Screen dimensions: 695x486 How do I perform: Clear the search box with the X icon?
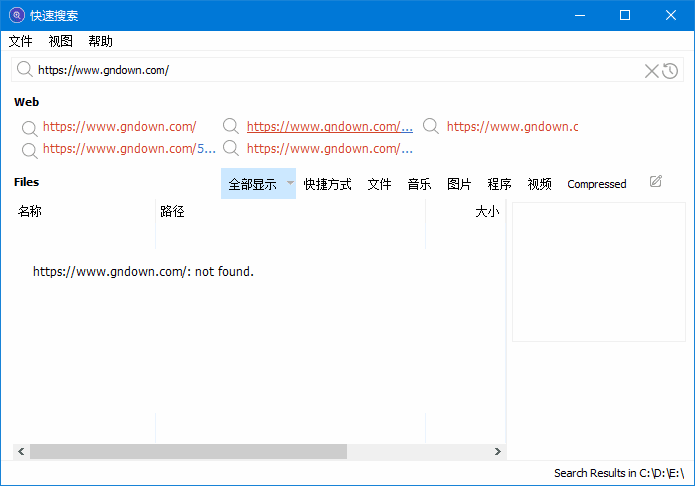651,71
